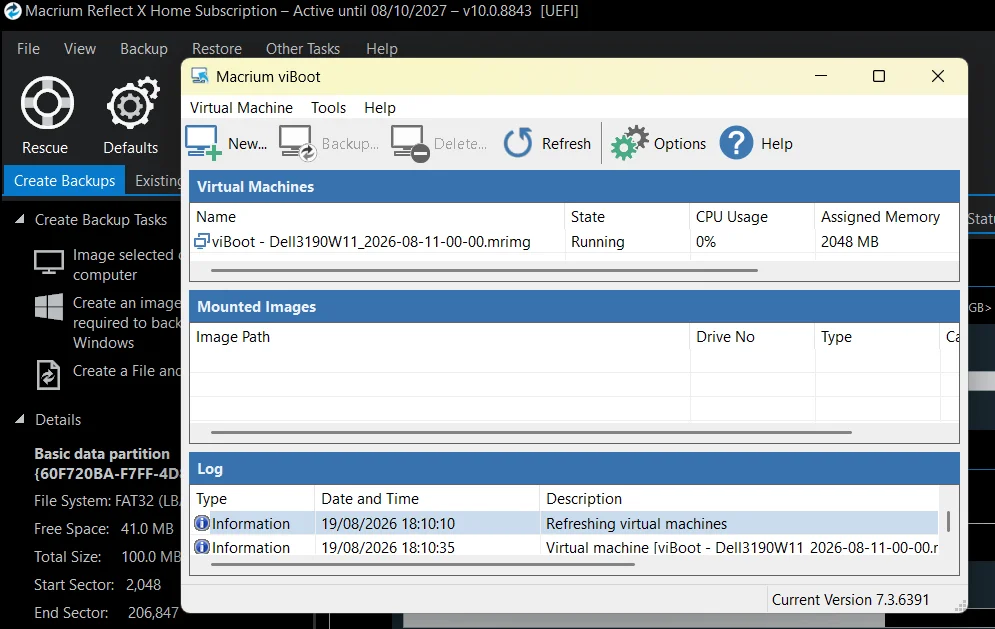Image resolution: width=995 pixels, height=629 pixels.
Task: Click the Options button label
Action: [680, 143]
